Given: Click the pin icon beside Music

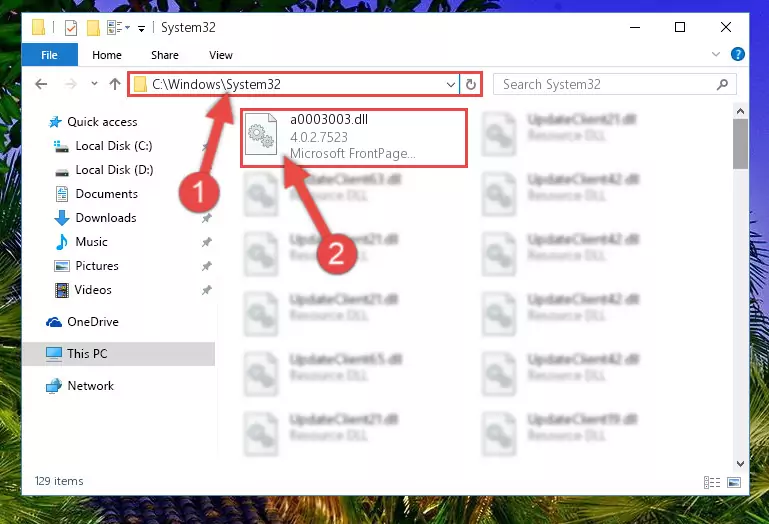Looking at the screenshot, I should click(206, 242).
